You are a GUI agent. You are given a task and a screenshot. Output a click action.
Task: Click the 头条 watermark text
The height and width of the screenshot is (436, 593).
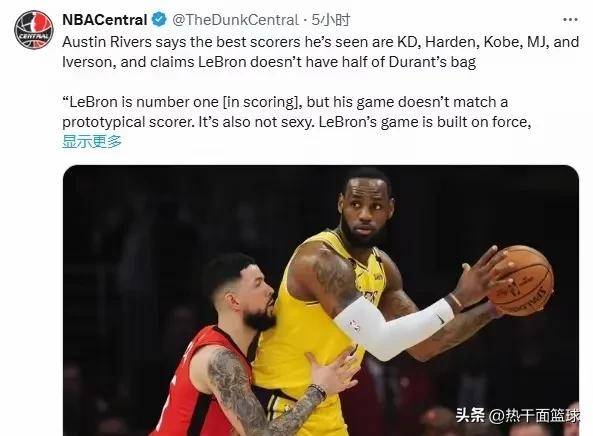470,415
